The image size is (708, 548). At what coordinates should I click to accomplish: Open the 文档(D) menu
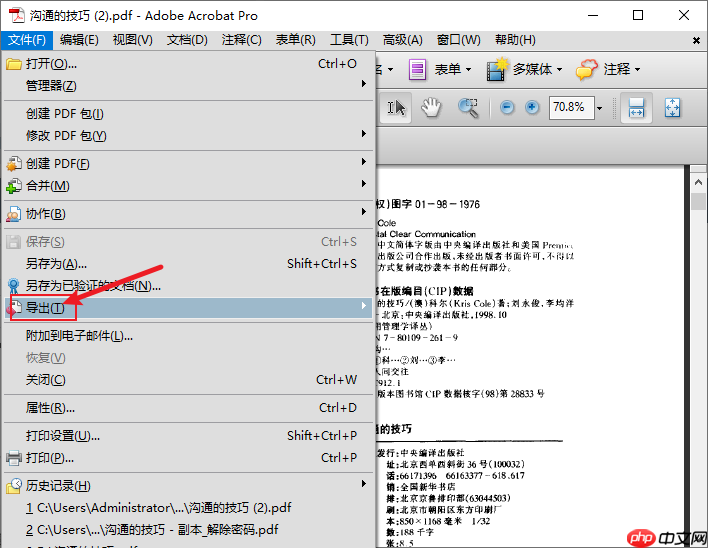[x=187, y=40]
